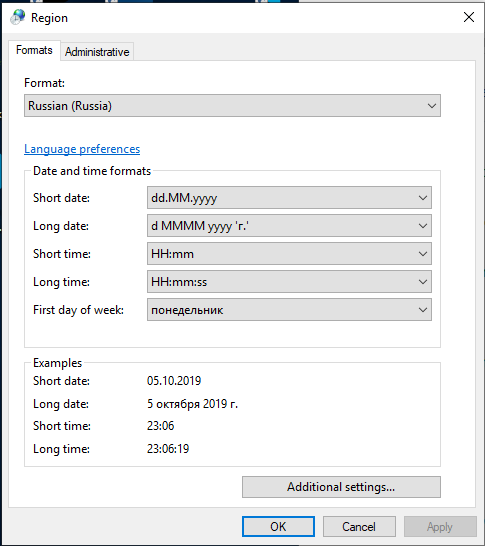Click the Additional settings button

tap(341, 487)
